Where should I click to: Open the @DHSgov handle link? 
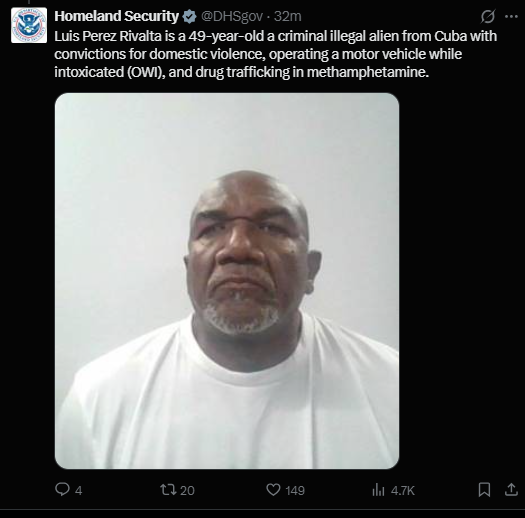[232, 16]
